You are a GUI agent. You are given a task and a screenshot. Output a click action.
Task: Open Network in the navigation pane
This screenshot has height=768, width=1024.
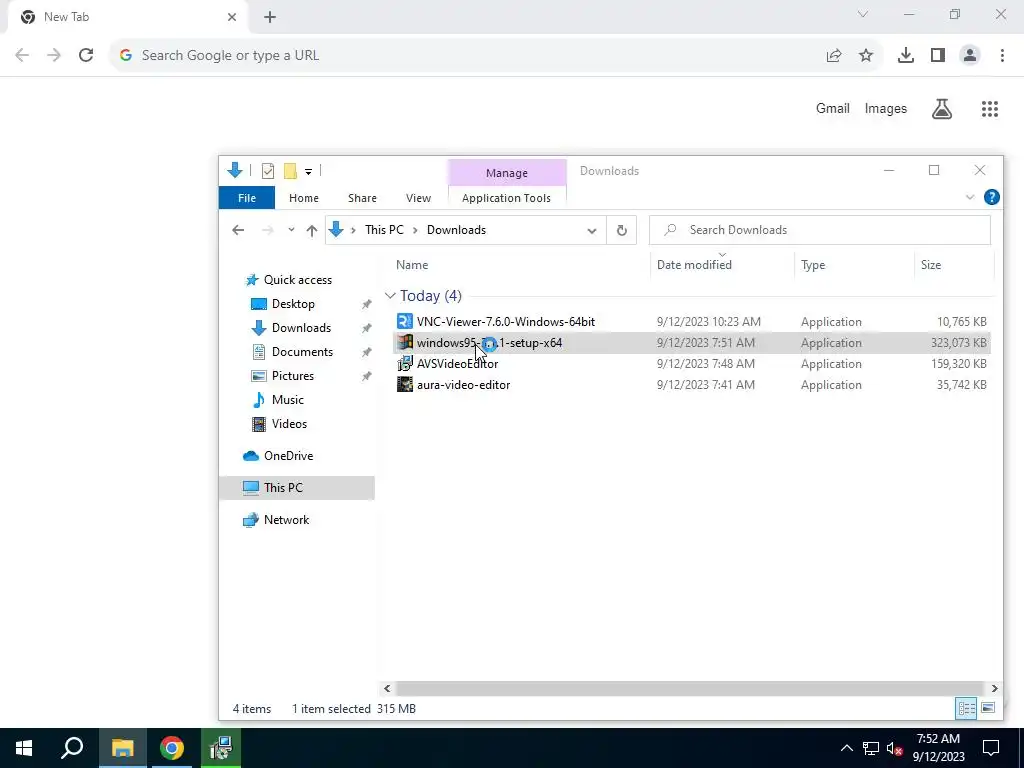286,520
